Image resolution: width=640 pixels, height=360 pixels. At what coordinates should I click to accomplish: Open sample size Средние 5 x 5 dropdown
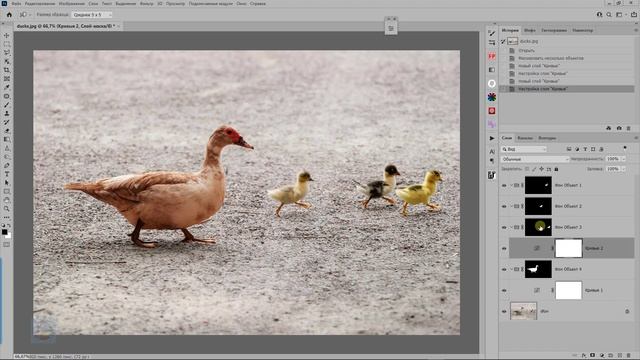pos(92,15)
